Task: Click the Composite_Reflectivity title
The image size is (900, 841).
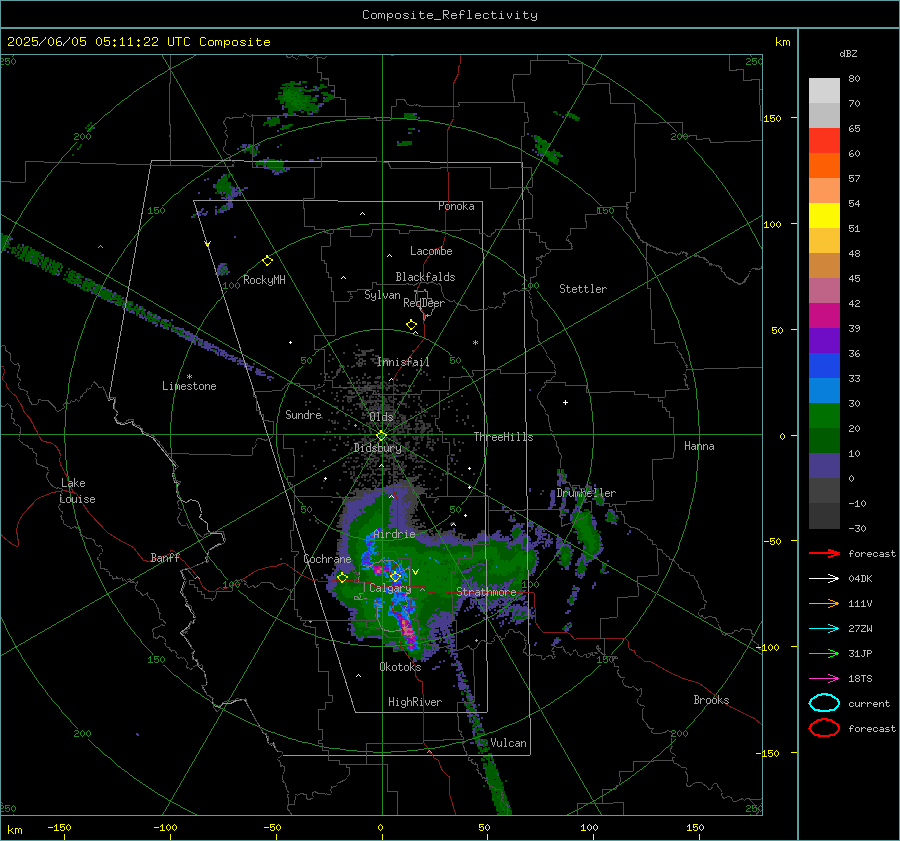Action: coord(450,15)
